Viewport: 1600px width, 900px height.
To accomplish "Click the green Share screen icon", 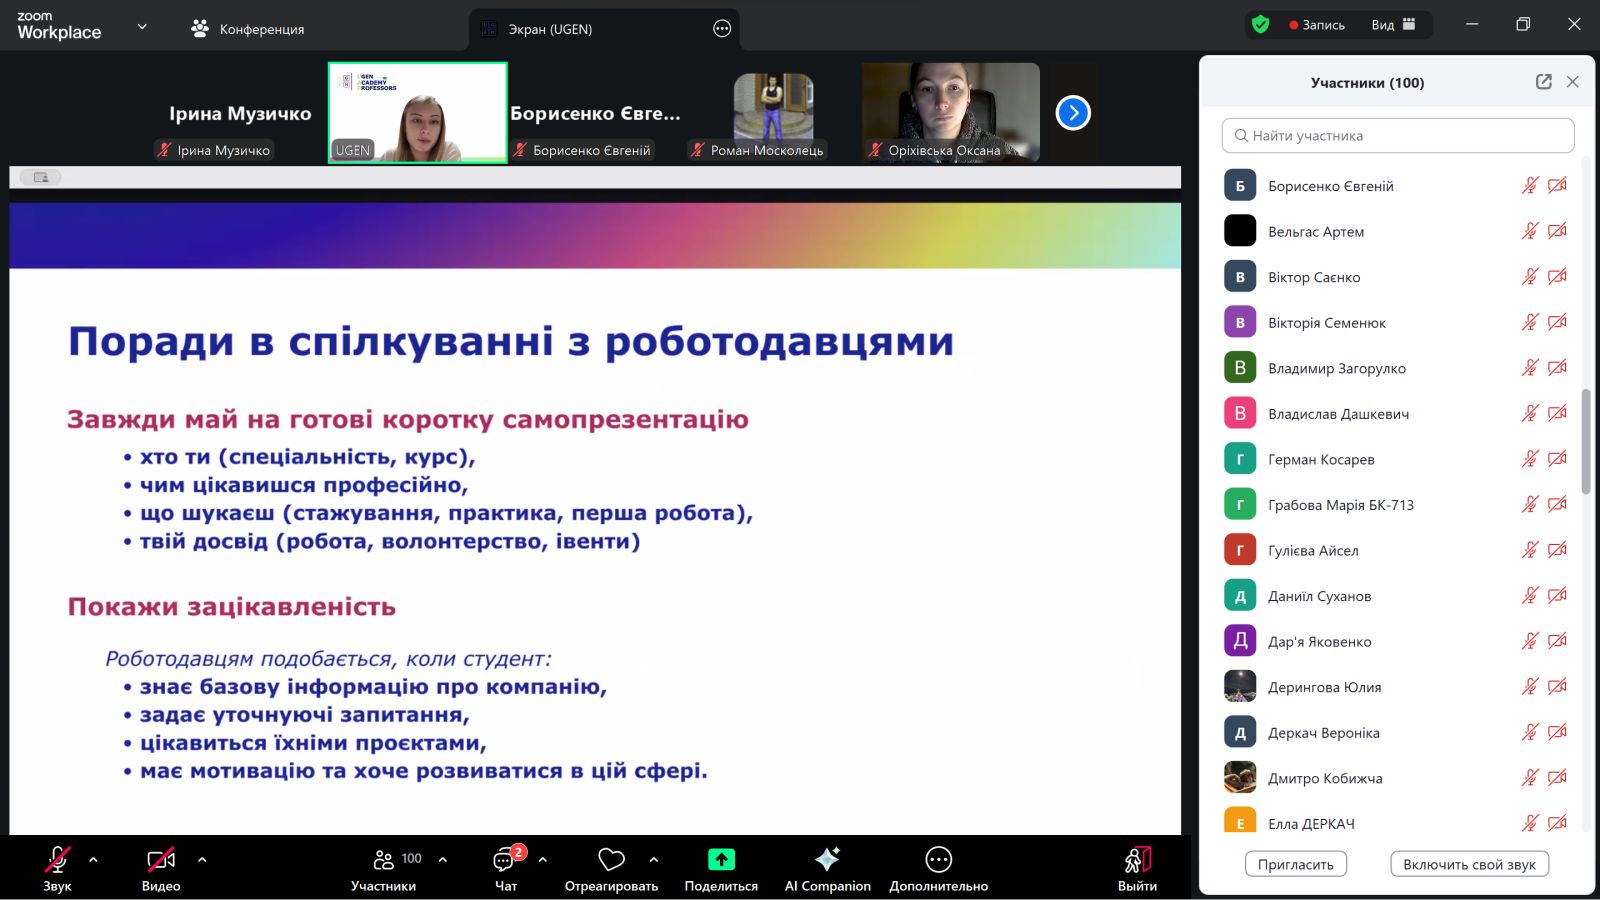I will pos(721,860).
